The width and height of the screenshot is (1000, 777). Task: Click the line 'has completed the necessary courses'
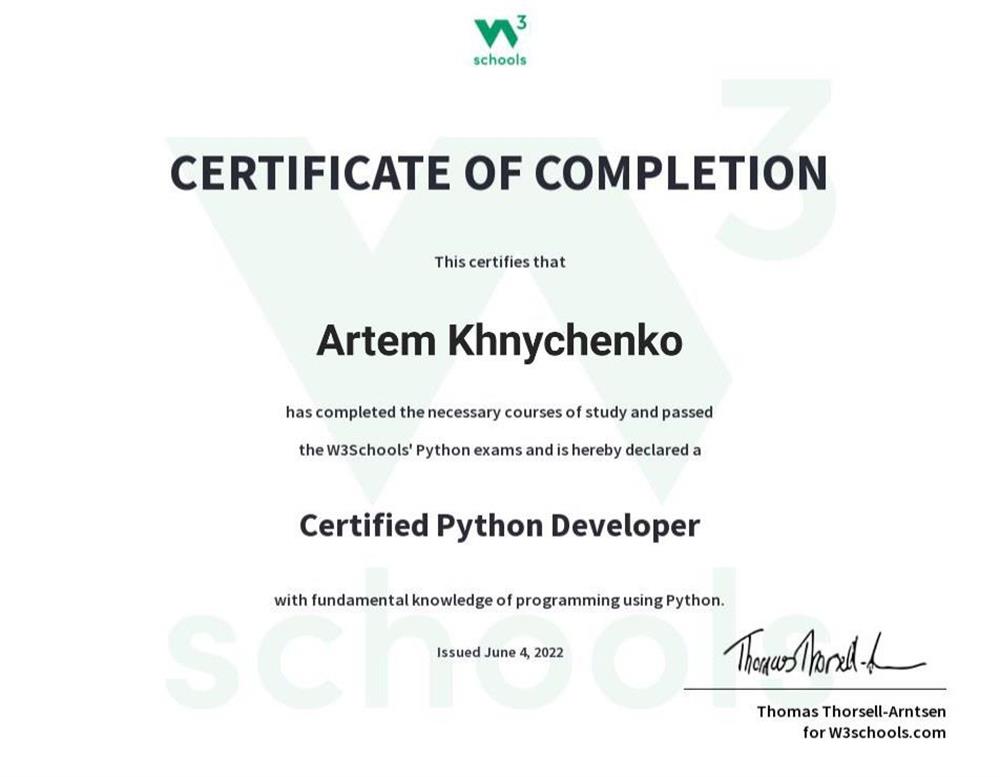[499, 412]
